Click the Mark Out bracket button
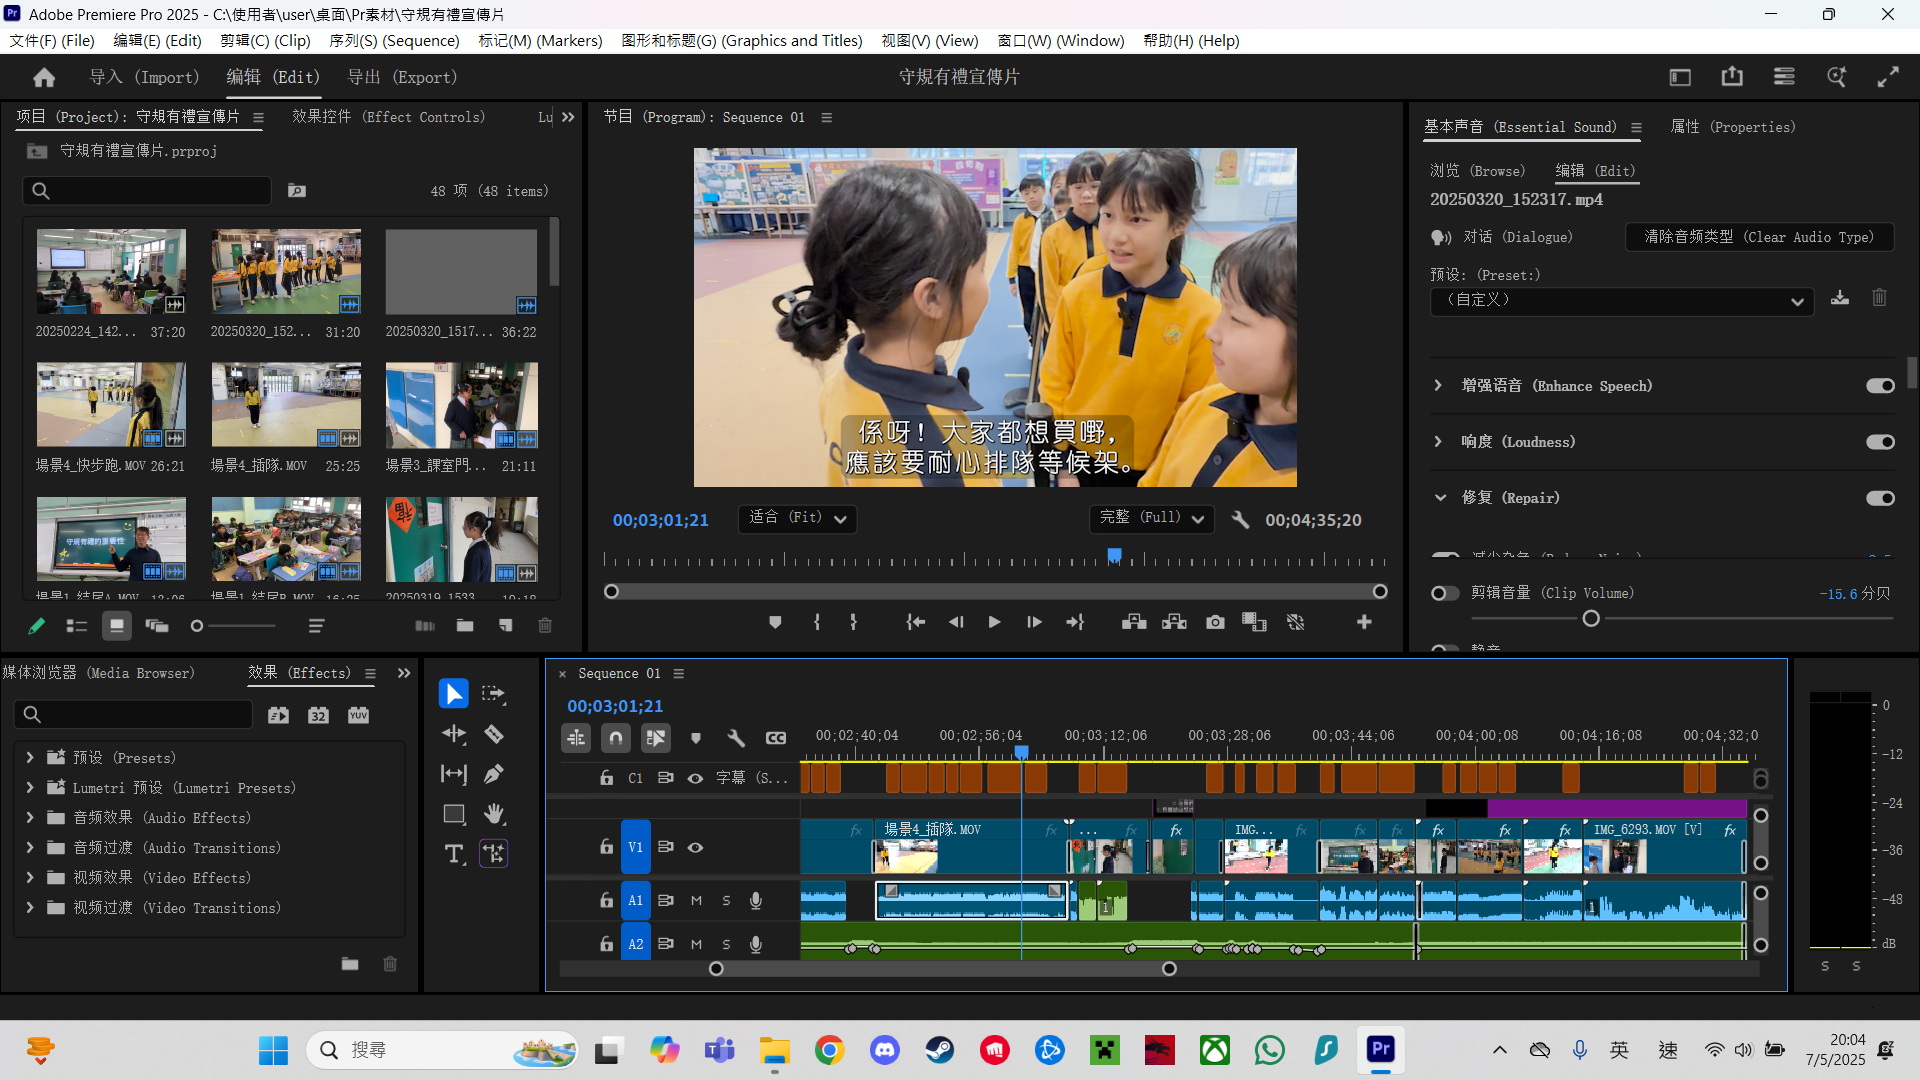Screen dimensions: 1920x1080 click(853, 622)
